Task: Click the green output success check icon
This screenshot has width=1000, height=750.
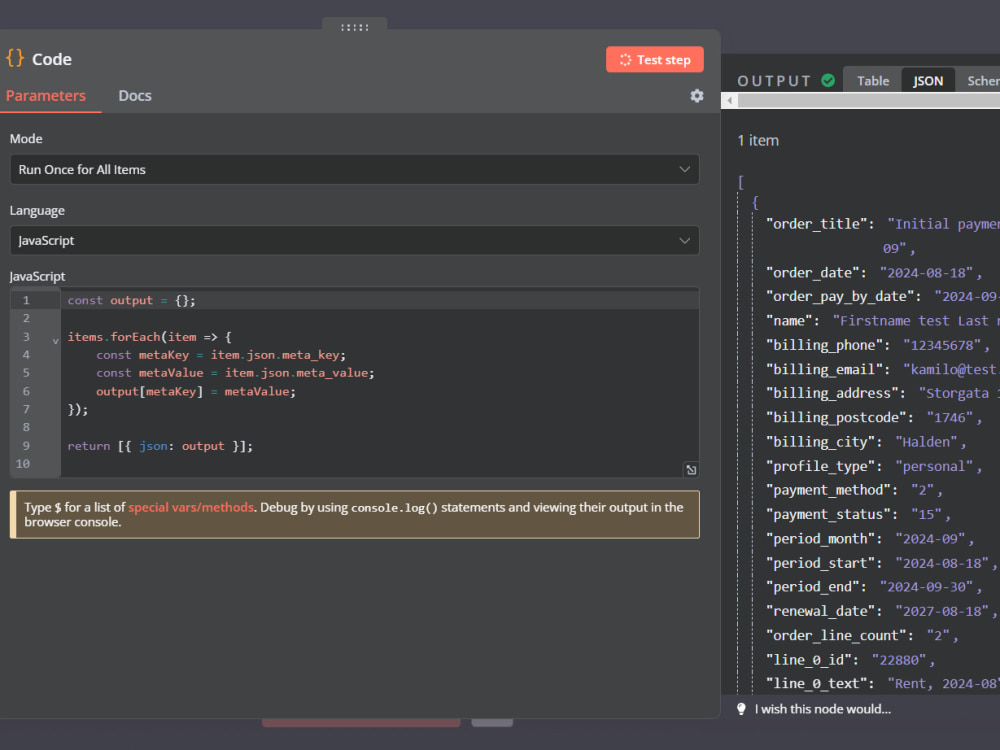Action: 828,80
